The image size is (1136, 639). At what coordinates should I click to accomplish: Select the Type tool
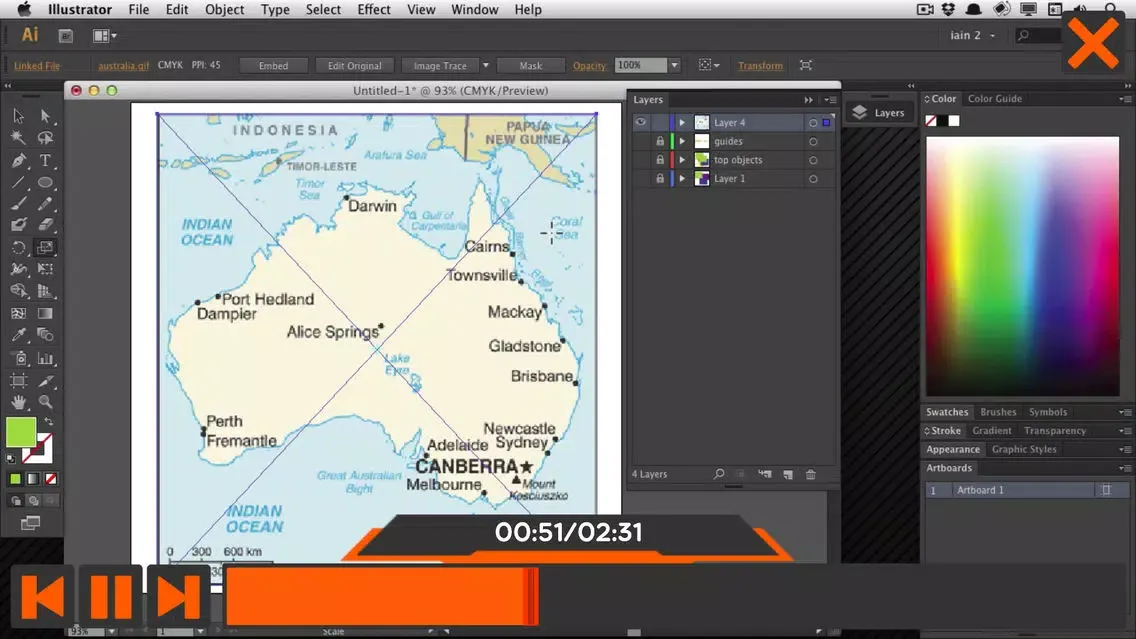(45, 160)
